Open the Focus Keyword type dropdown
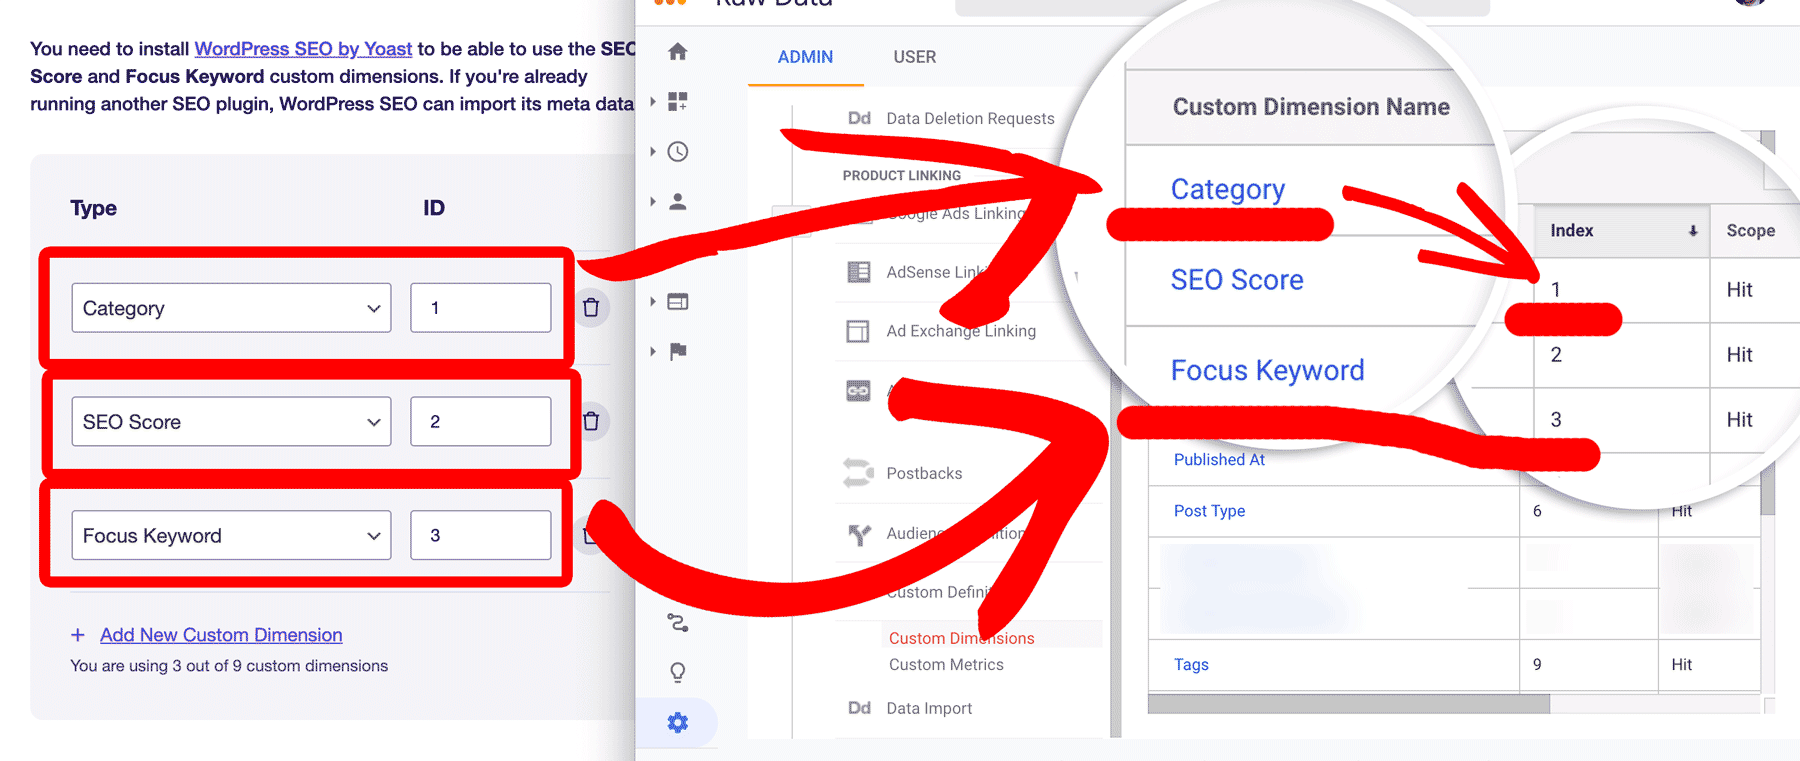The image size is (1800, 761). click(x=231, y=536)
